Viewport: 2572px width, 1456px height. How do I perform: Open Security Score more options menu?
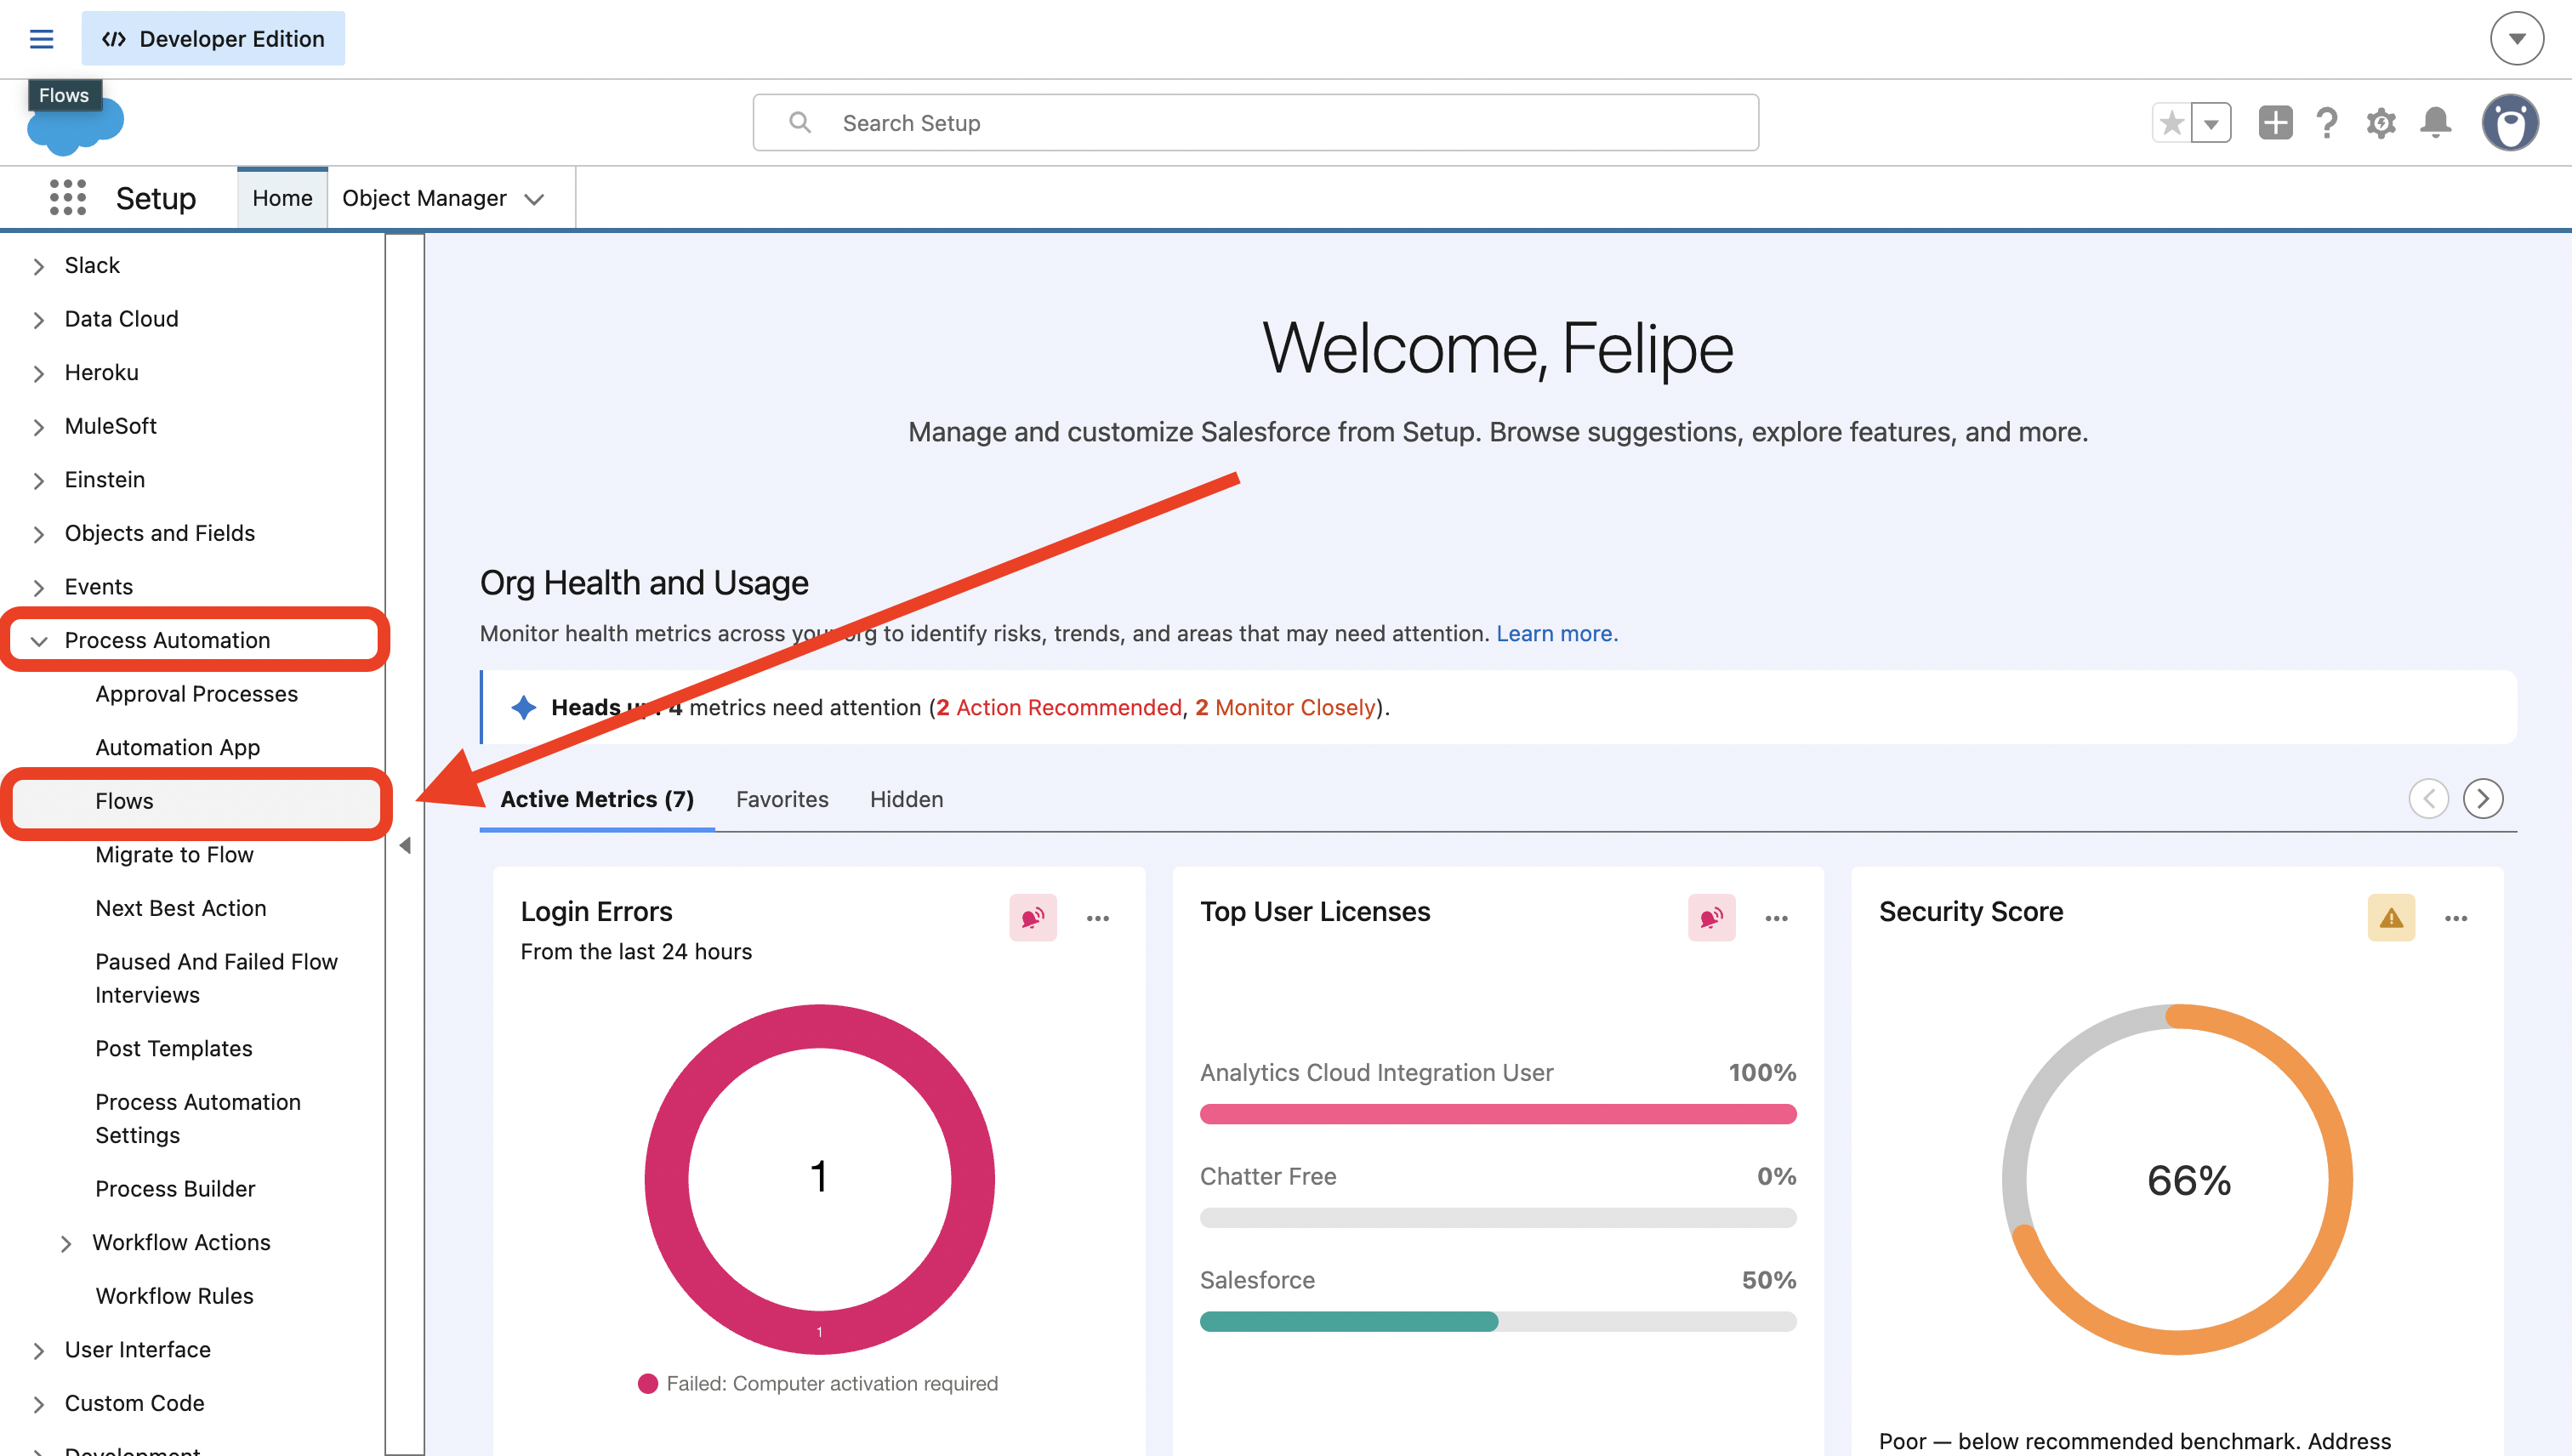point(2456,917)
